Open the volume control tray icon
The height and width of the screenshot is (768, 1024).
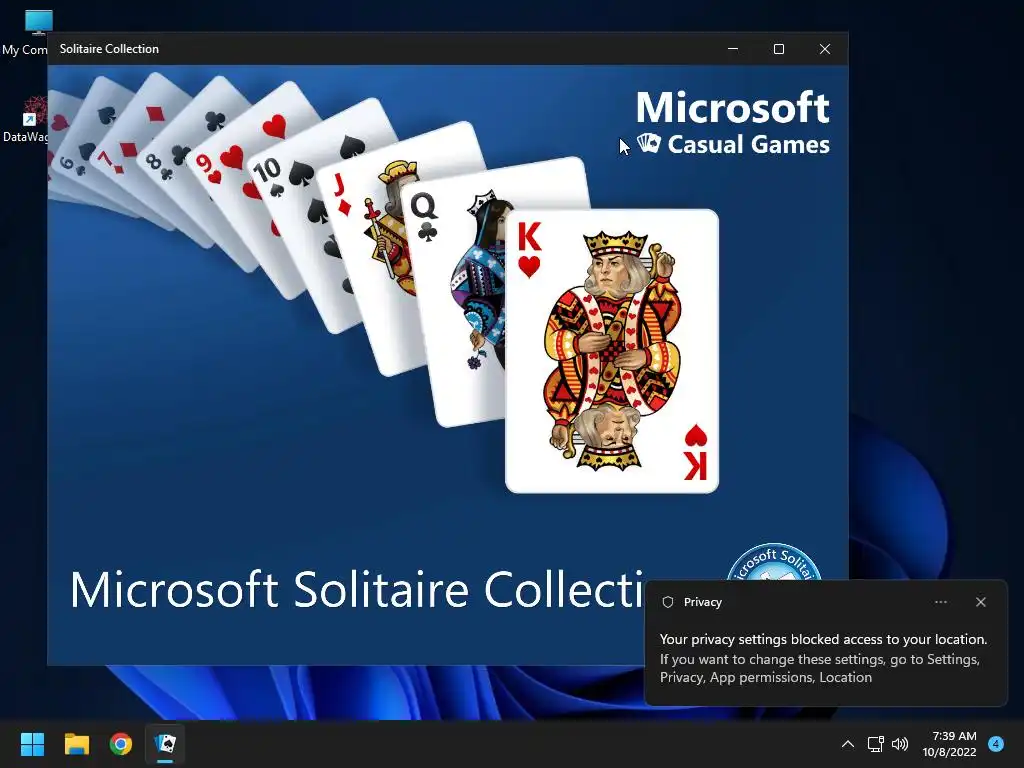(x=900, y=744)
